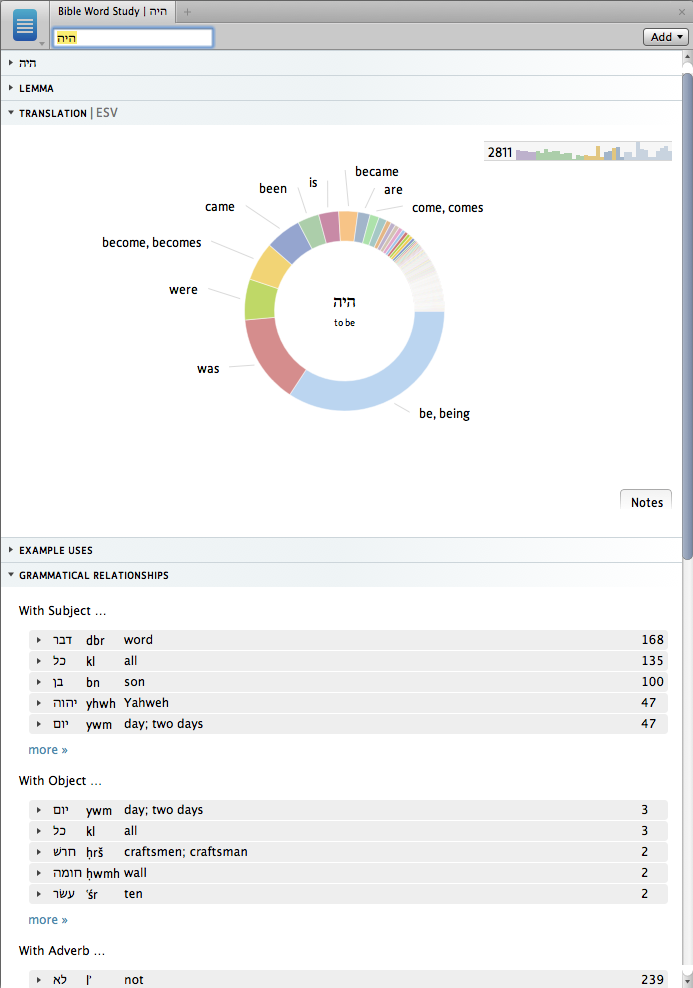The image size is (693, 988).
Task: Click the 'With Subject …' heading
Action: pyautogui.click(x=62, y=611)
